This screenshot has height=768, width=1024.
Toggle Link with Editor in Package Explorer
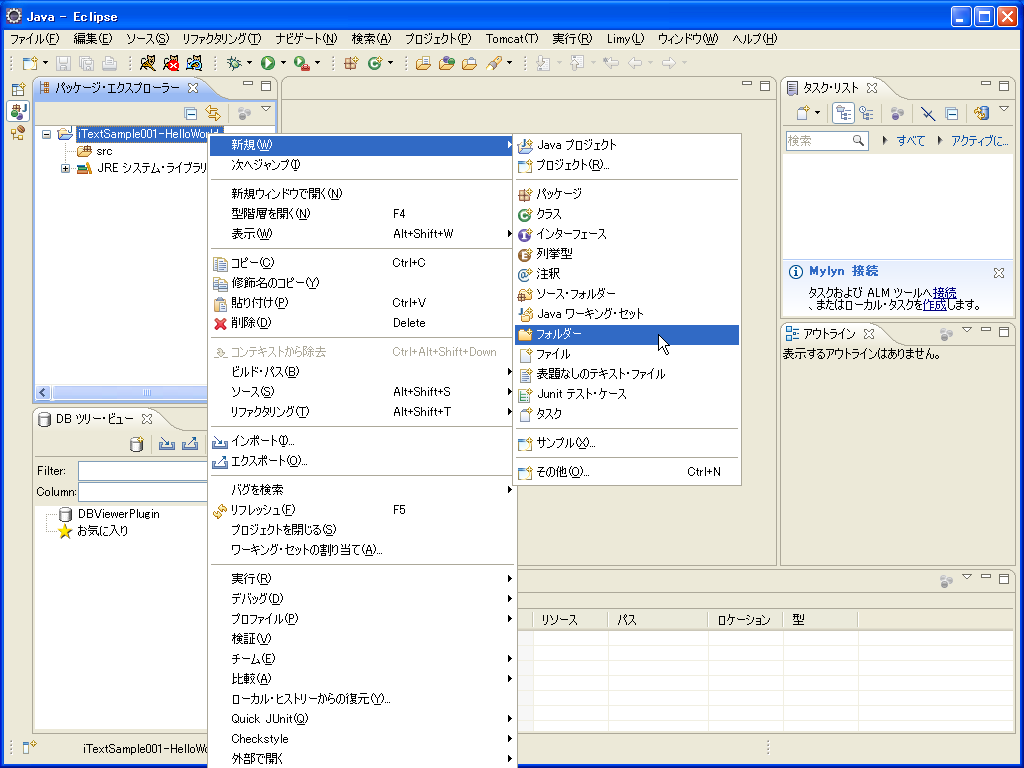click(x=213, y=113)
